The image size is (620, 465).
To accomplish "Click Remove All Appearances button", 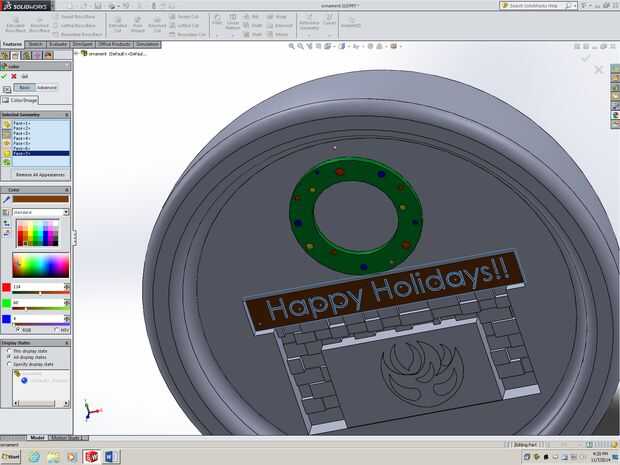I will coord(40,174).
